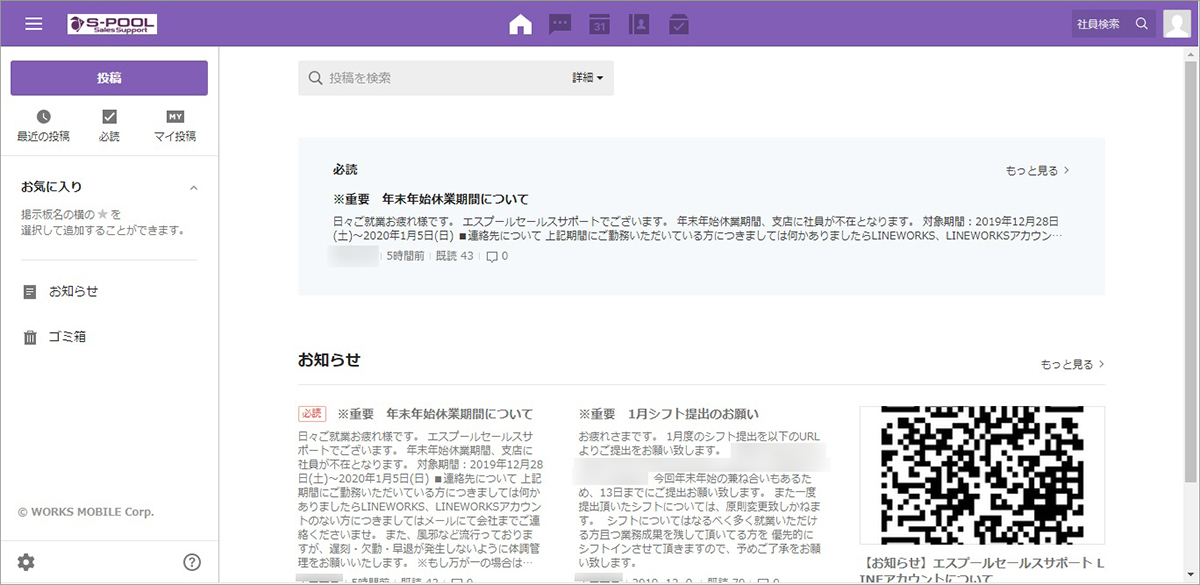
Task: Open the message chat icon in top bar
Action: pyautogui.click(x=560, y=24)
